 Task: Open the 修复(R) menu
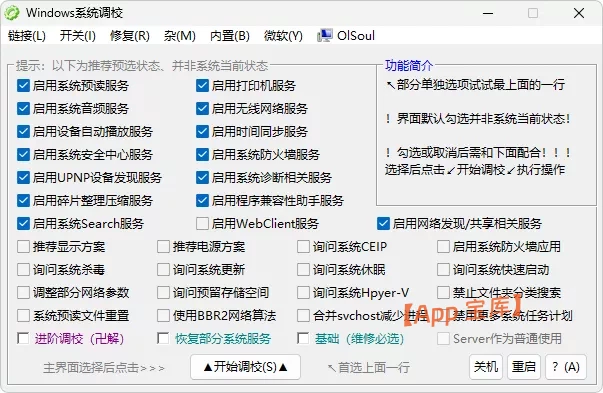click(x=130, y=36)
